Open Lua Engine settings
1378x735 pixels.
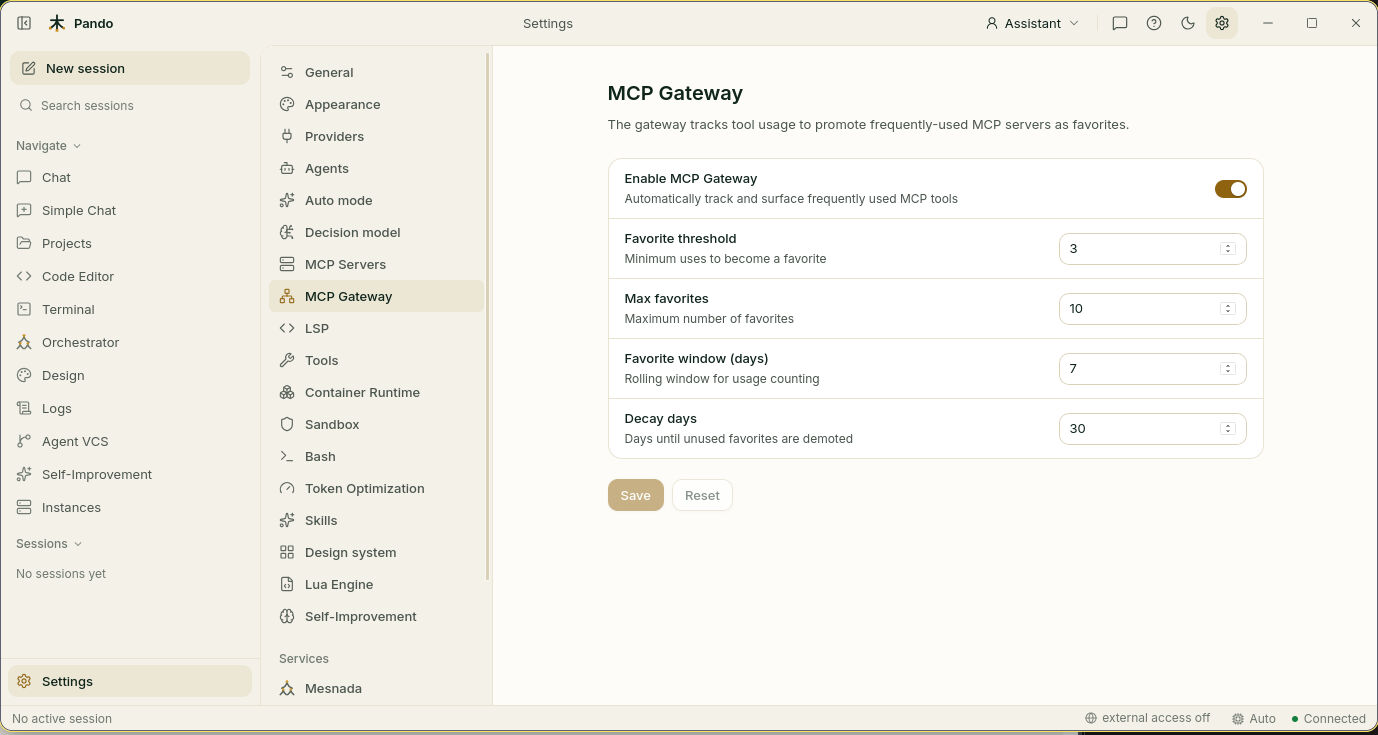[x=376, y=584]
